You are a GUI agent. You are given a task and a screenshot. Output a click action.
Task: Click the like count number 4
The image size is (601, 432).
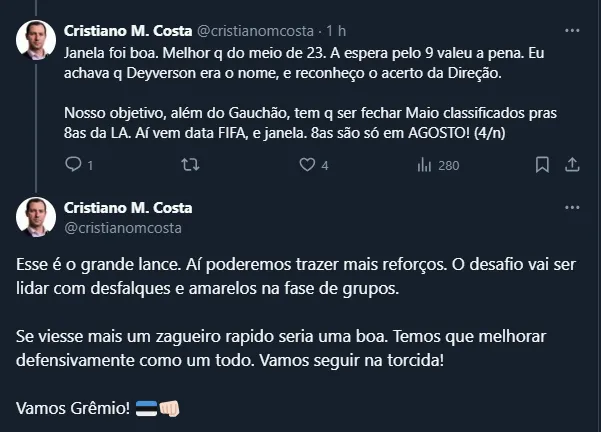(x=325, y=166)
